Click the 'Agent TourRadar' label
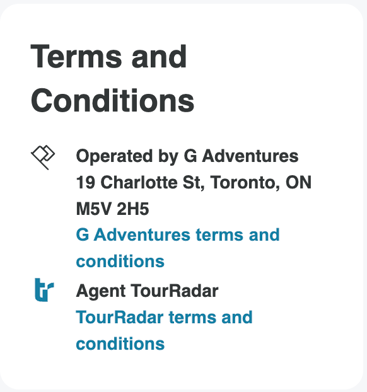 tap(147, 291)
